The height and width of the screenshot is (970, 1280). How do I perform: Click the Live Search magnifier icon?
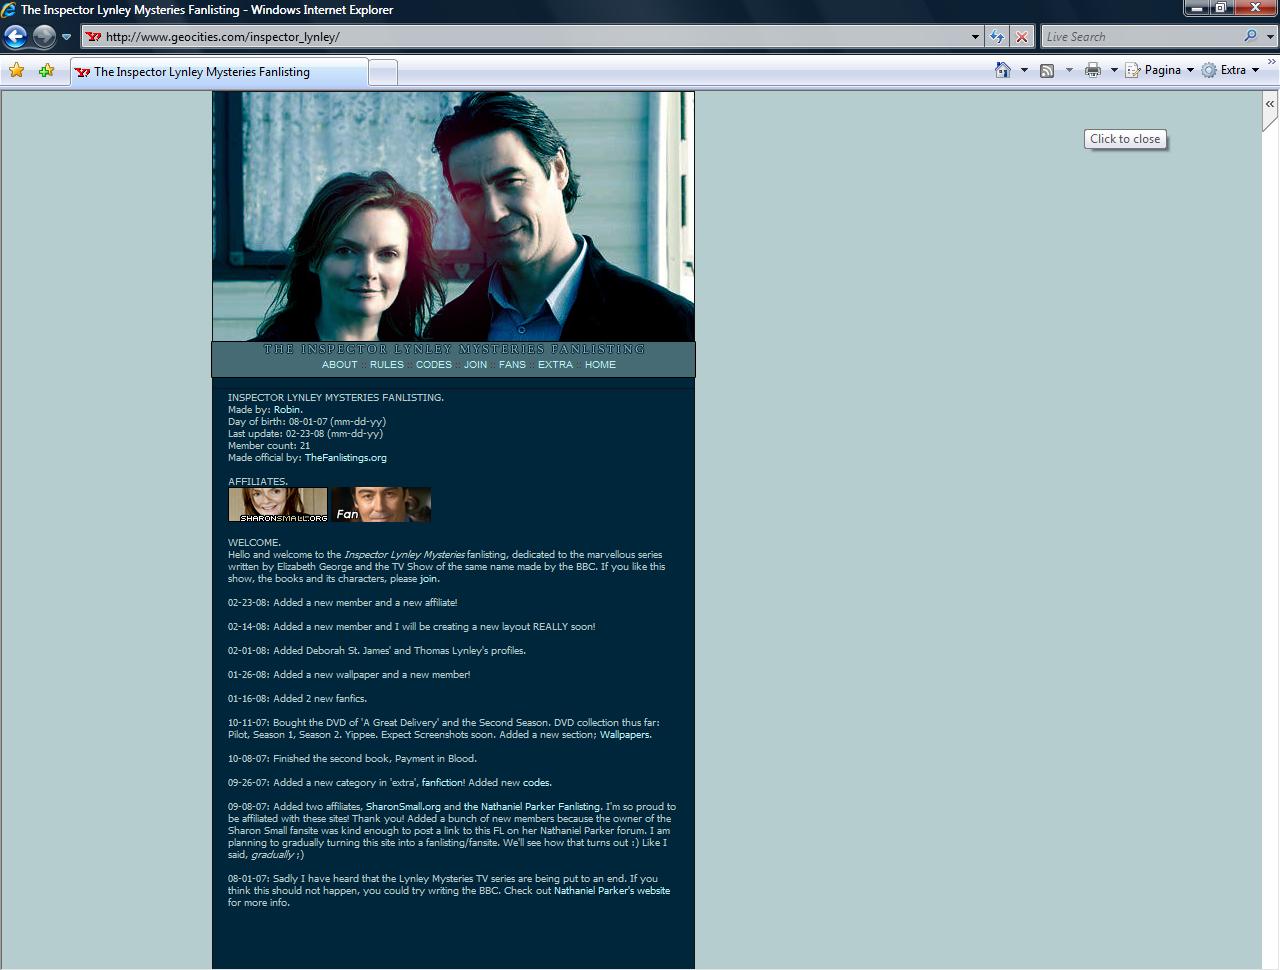coord(1250,37)
